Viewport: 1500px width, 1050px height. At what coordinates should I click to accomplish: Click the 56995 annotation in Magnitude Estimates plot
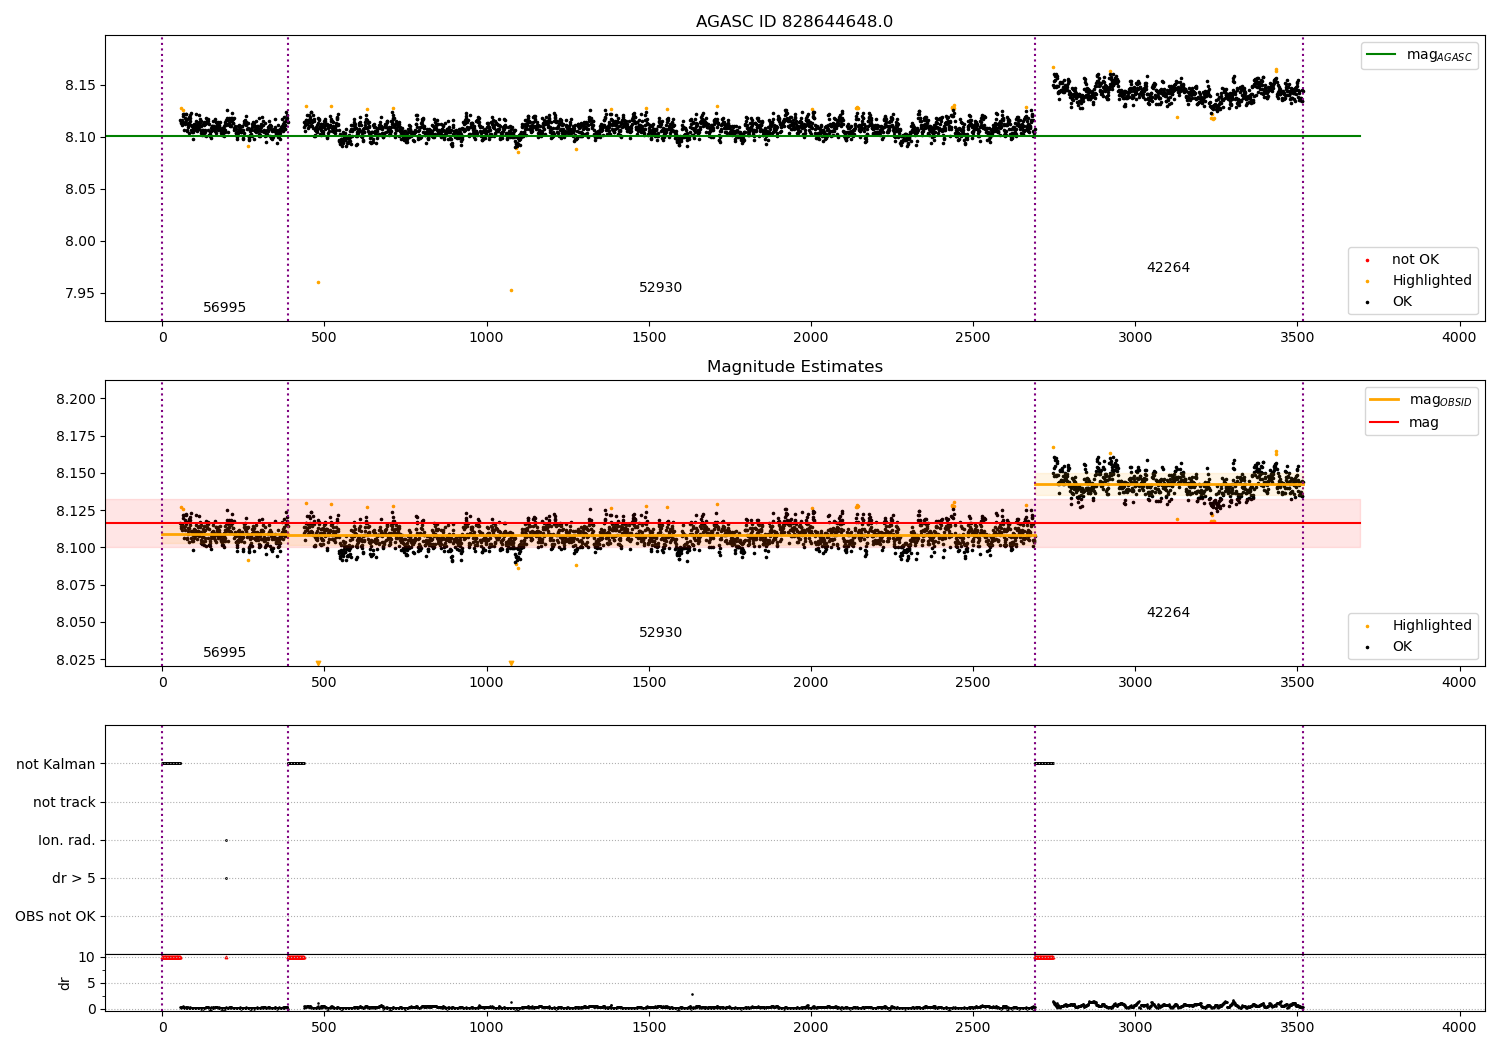(224, 653)
